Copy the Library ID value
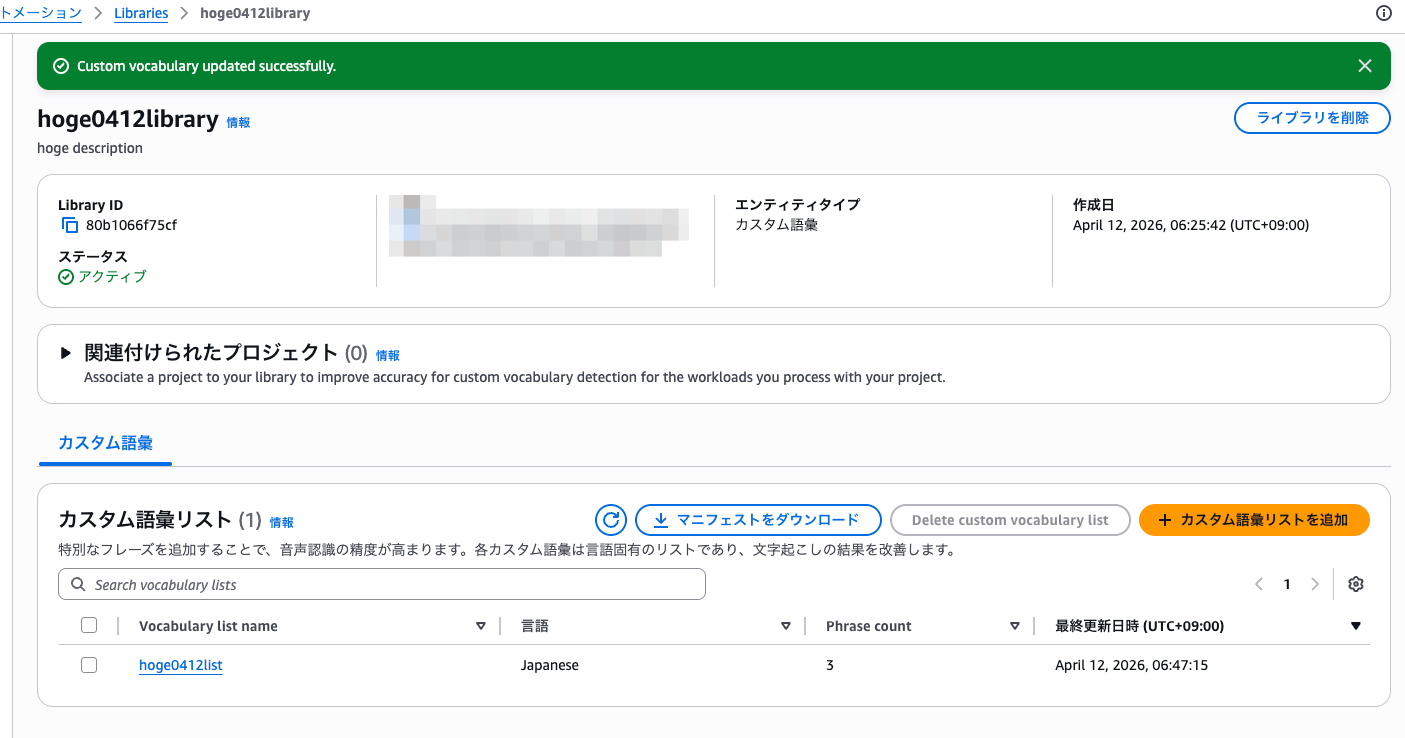The image size is (1405, 738). [x=70, y=225]
